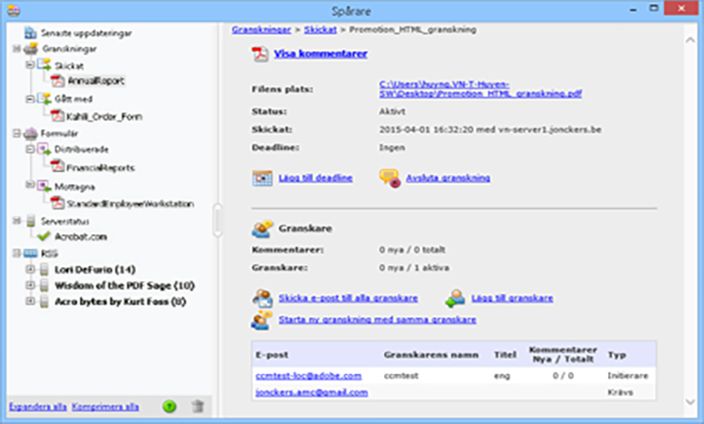Image resolution: width=704 pixels, height=424 pixels.
Task: Click Komprimera alla link
Action: tap(105, 407)
